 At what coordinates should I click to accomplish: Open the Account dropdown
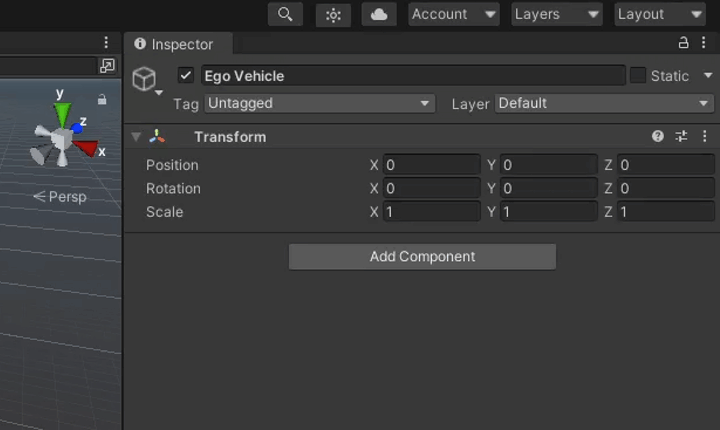[454, 14]
